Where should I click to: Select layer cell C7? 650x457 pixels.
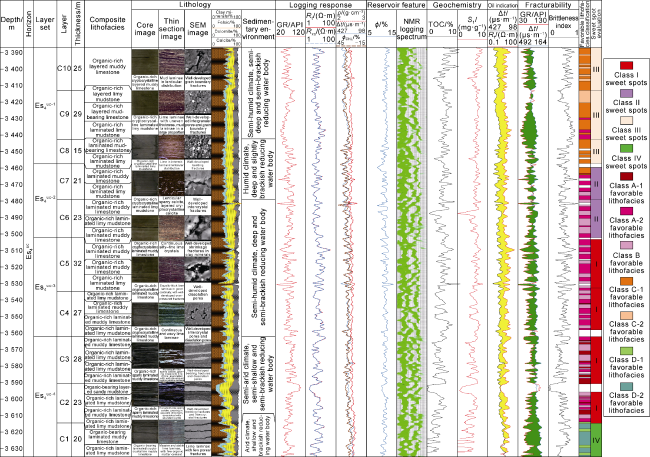click(64, 181)
